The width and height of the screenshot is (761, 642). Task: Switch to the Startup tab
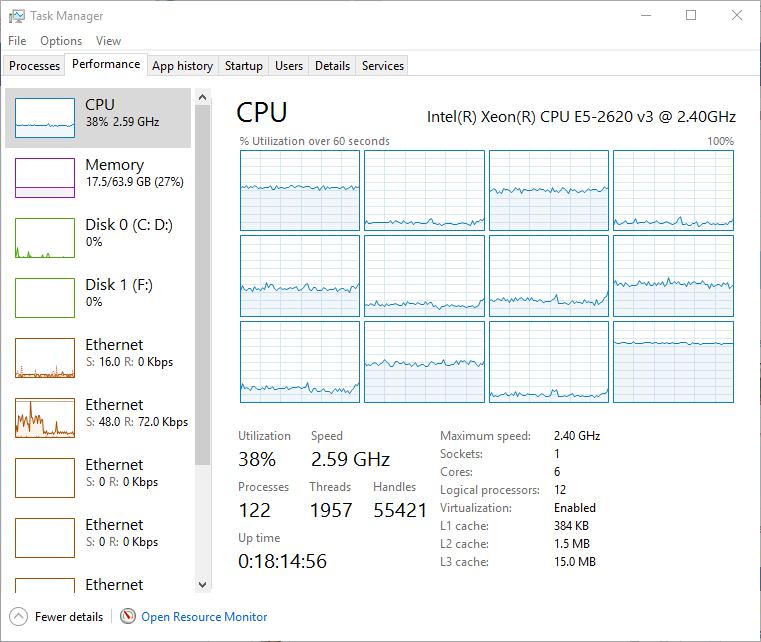pyautogui.click(x=244, y=66)
